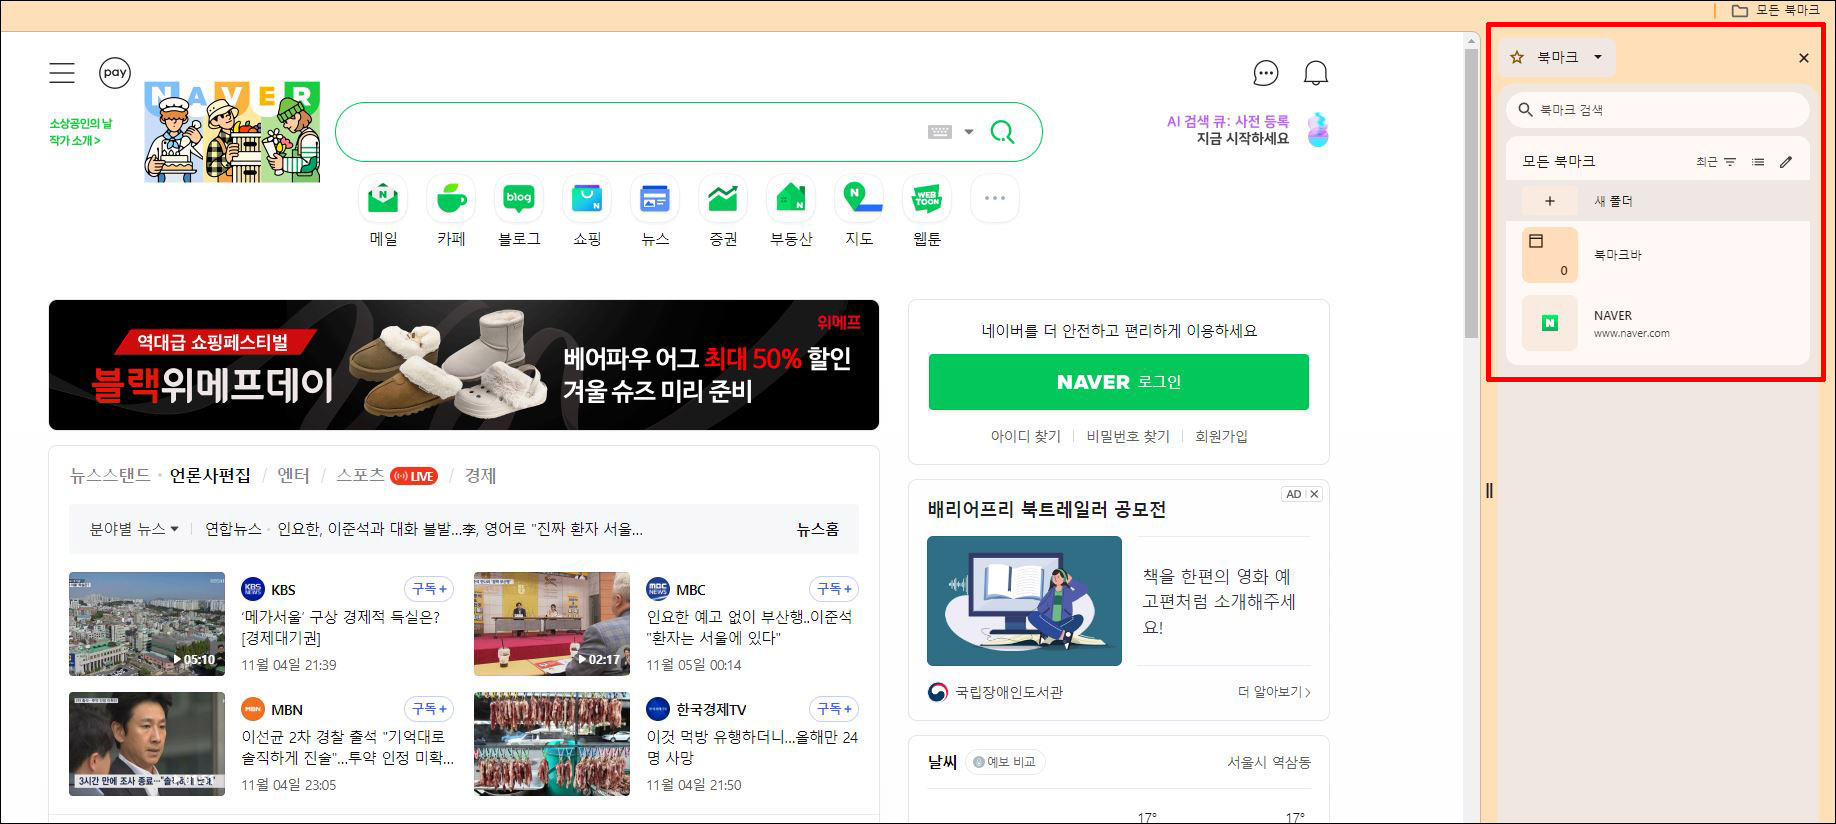Open the 뉴스 shortcut icon
1836x824 pixels.
[x=655, y=198]
